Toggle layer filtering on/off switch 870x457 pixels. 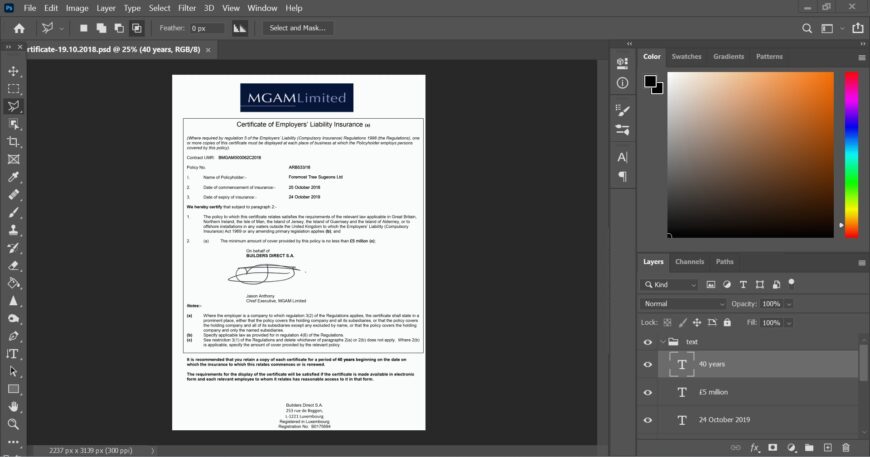pos(791,283)
